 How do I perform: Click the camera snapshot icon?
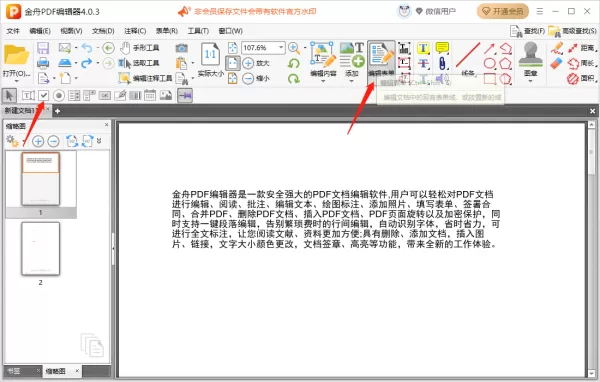181,48
